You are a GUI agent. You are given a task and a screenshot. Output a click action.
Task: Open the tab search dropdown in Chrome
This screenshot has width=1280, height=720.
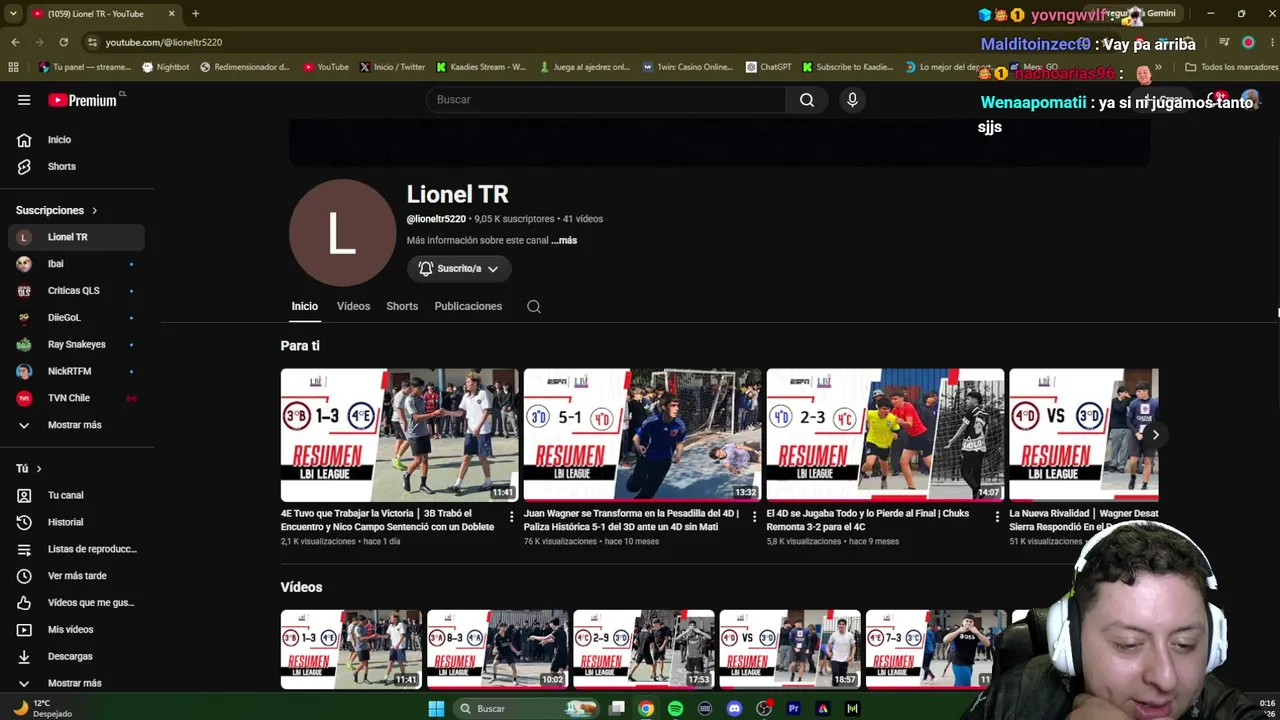(13, 14)
